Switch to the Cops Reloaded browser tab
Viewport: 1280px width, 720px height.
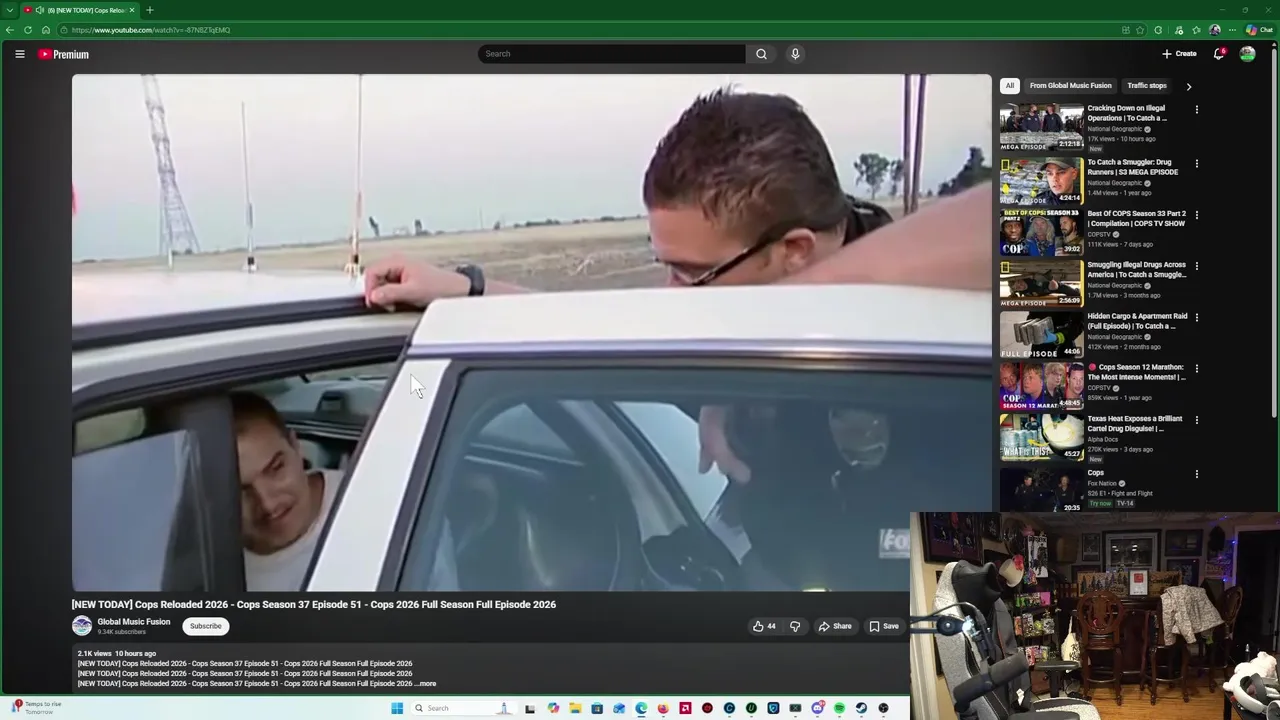[x=78, y=10]
